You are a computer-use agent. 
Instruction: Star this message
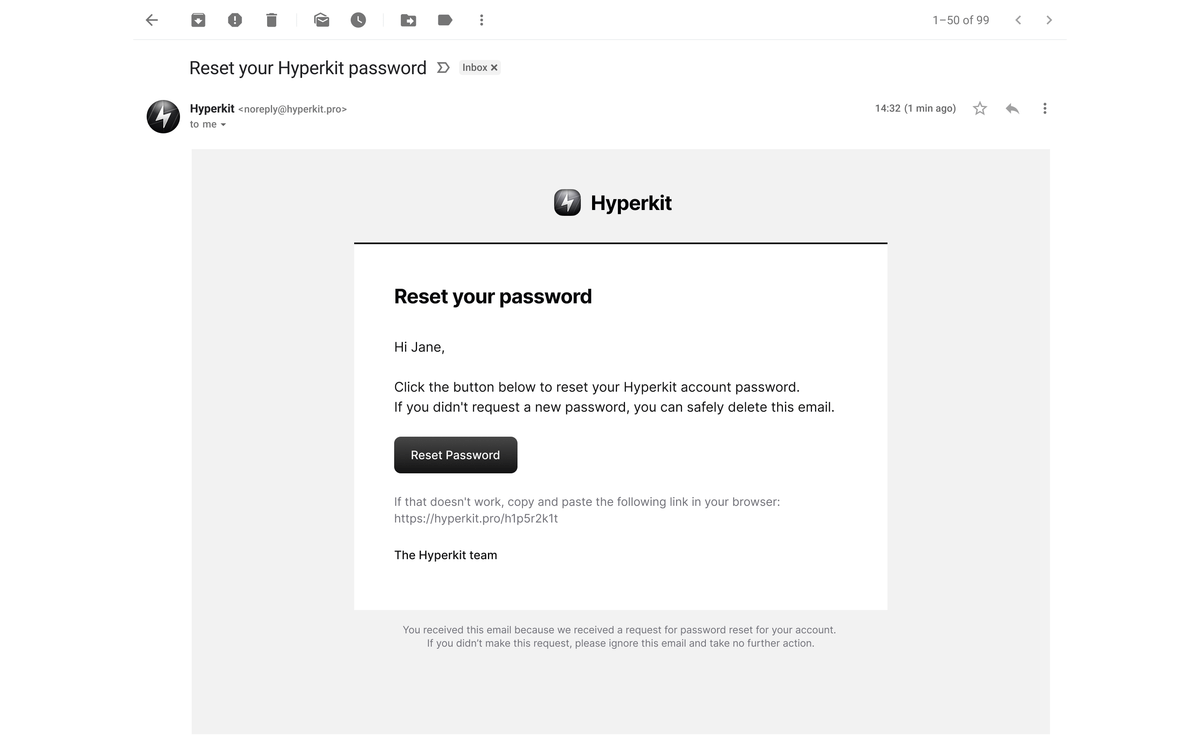coord(980,108)
